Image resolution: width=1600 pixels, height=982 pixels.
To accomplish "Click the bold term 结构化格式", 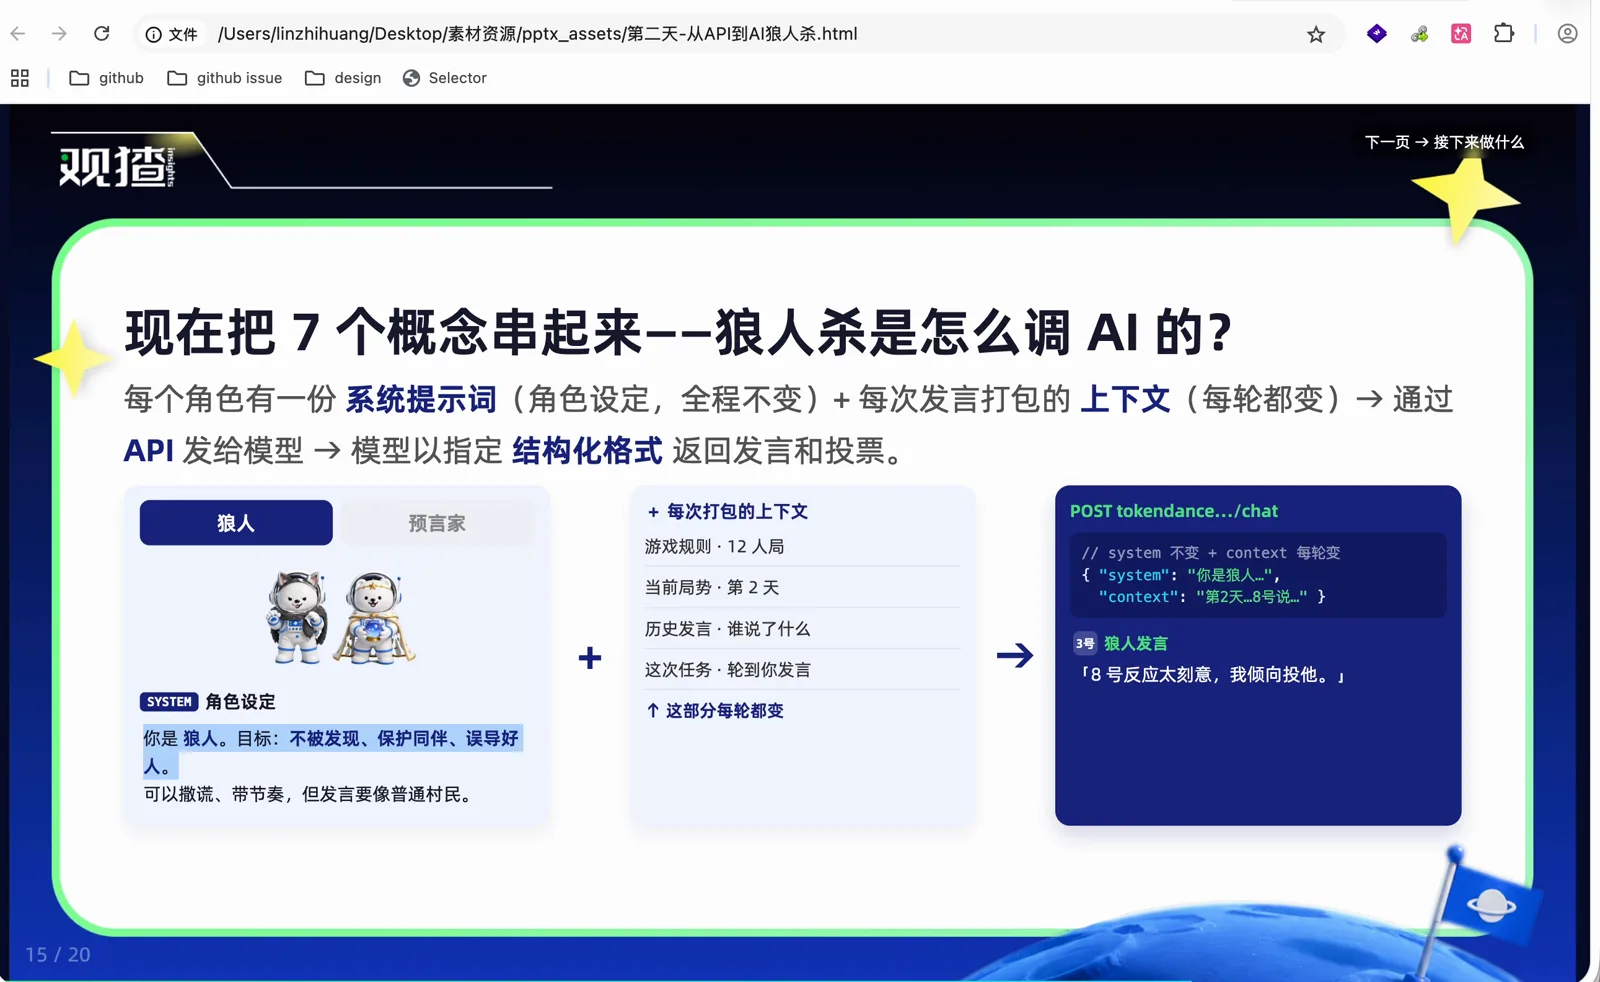I will click(x=587, y=451).
